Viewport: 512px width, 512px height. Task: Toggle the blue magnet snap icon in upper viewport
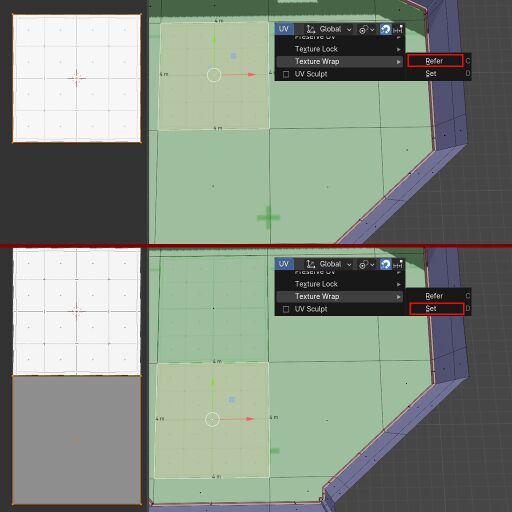(386, 30)
